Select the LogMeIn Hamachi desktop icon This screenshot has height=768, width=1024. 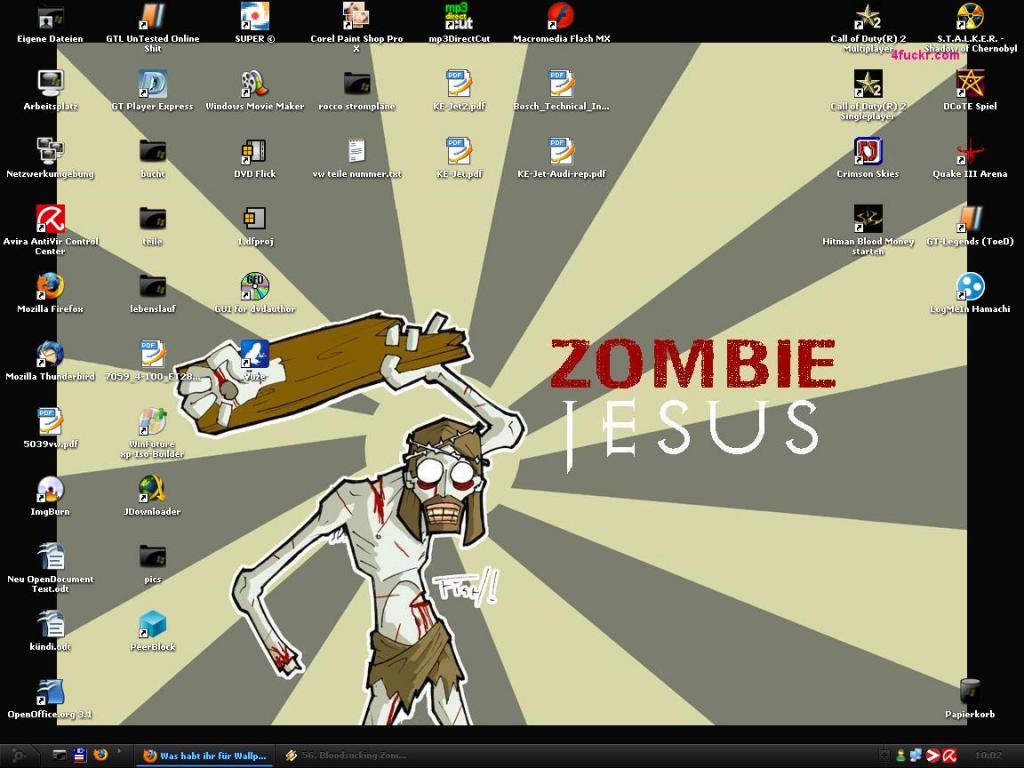969,287
